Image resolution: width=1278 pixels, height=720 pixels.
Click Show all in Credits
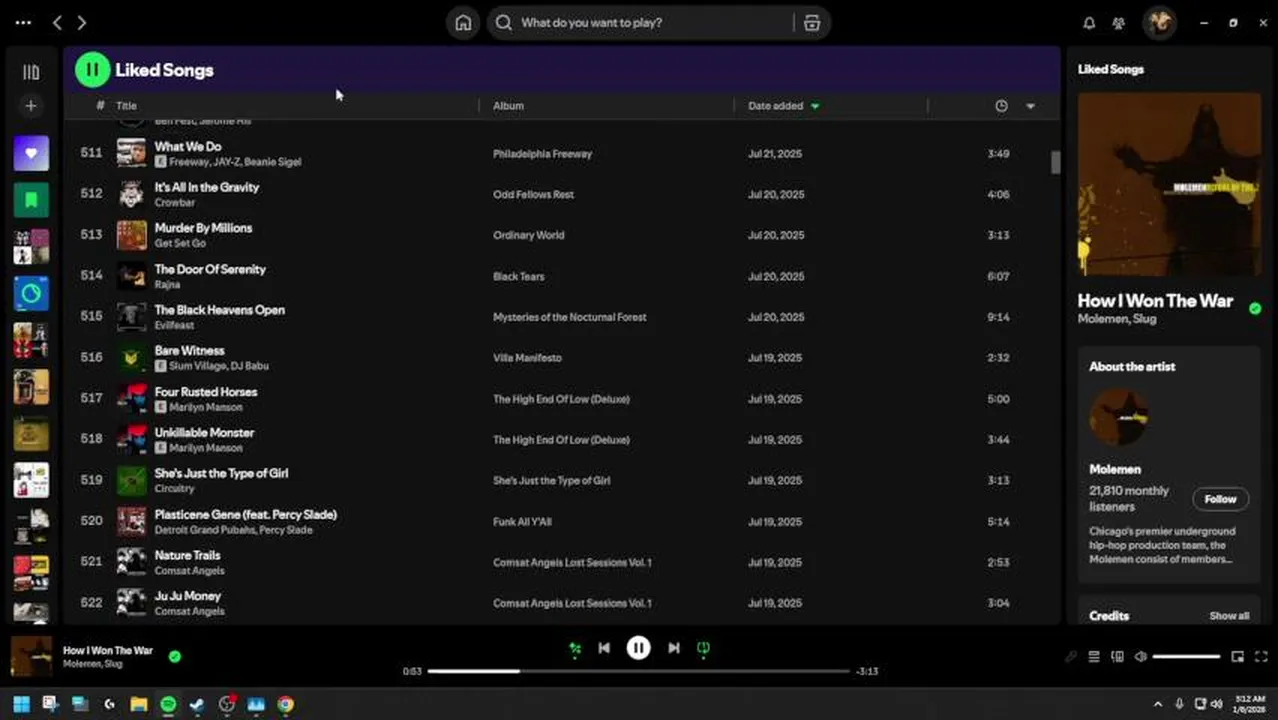1229,616
